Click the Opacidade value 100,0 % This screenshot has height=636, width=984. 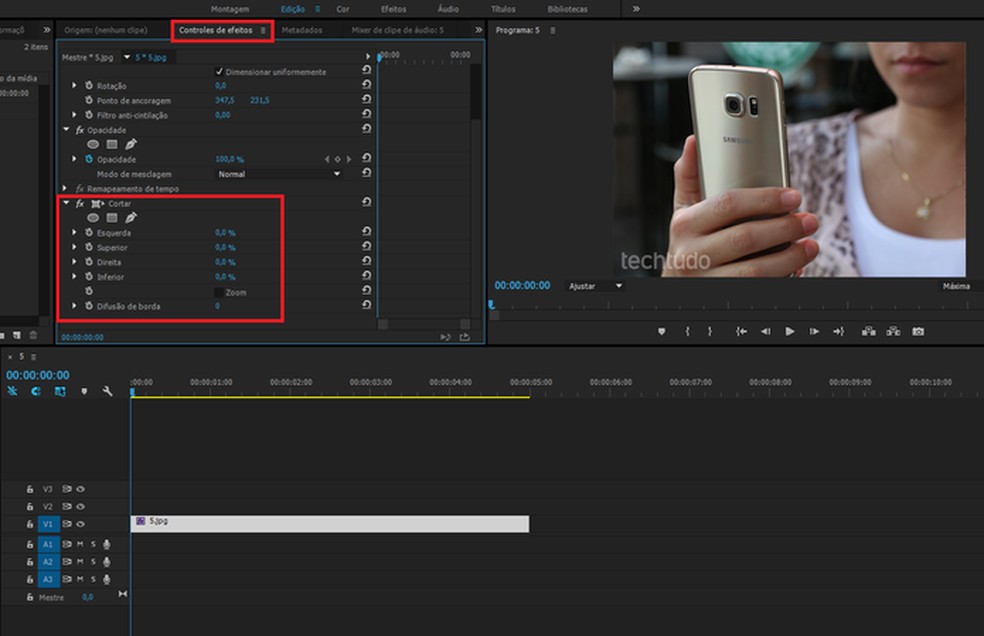pos(229,159)
